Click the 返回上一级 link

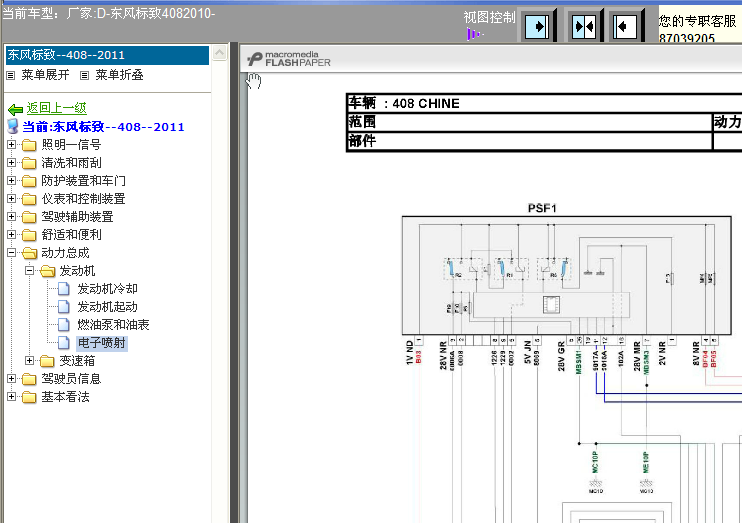tap(56, 108)
